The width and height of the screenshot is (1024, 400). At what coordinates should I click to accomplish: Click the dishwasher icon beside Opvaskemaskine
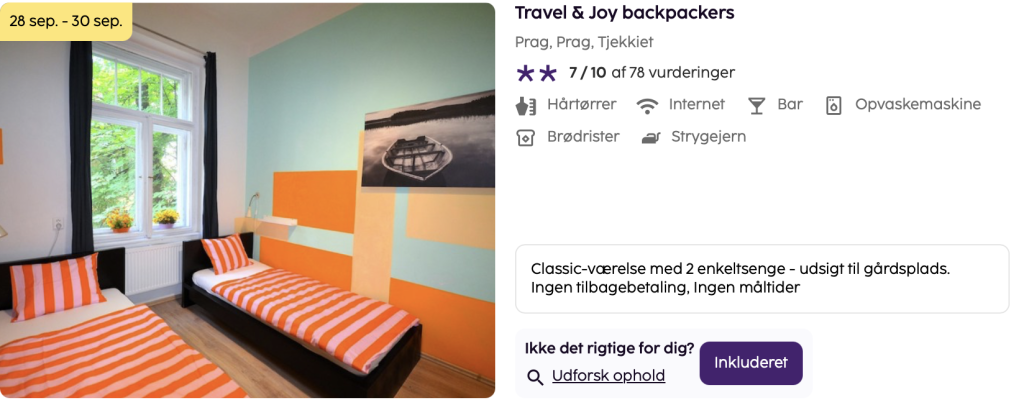tap(833, 105)
